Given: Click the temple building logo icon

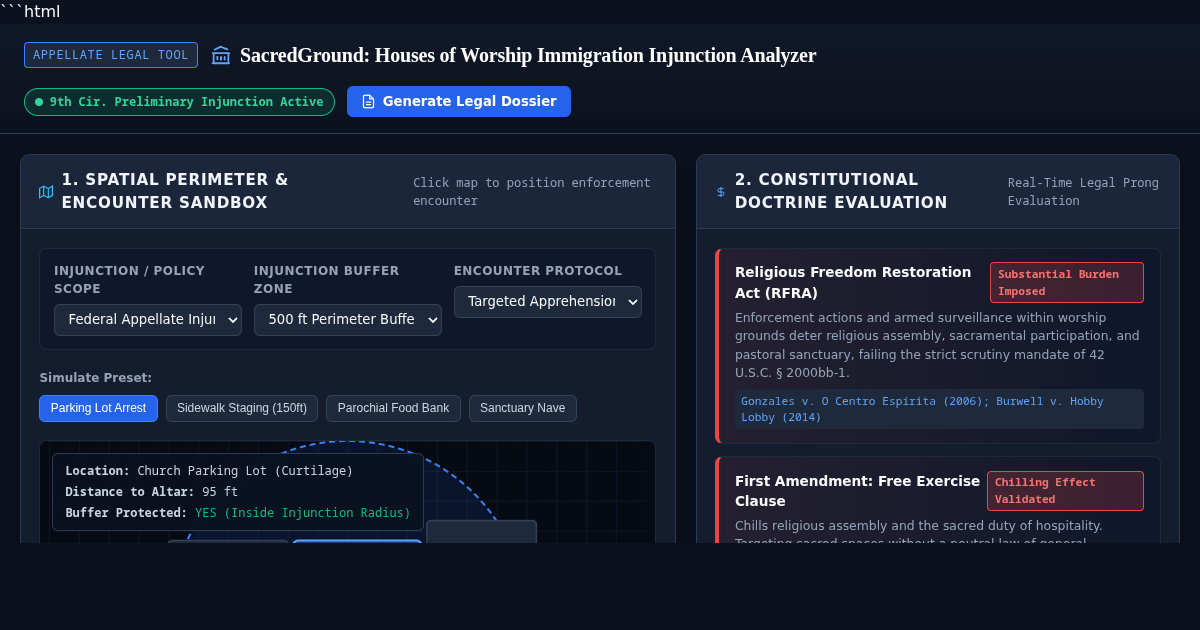Looking at the screenshot, I should [x=221, y=55].
